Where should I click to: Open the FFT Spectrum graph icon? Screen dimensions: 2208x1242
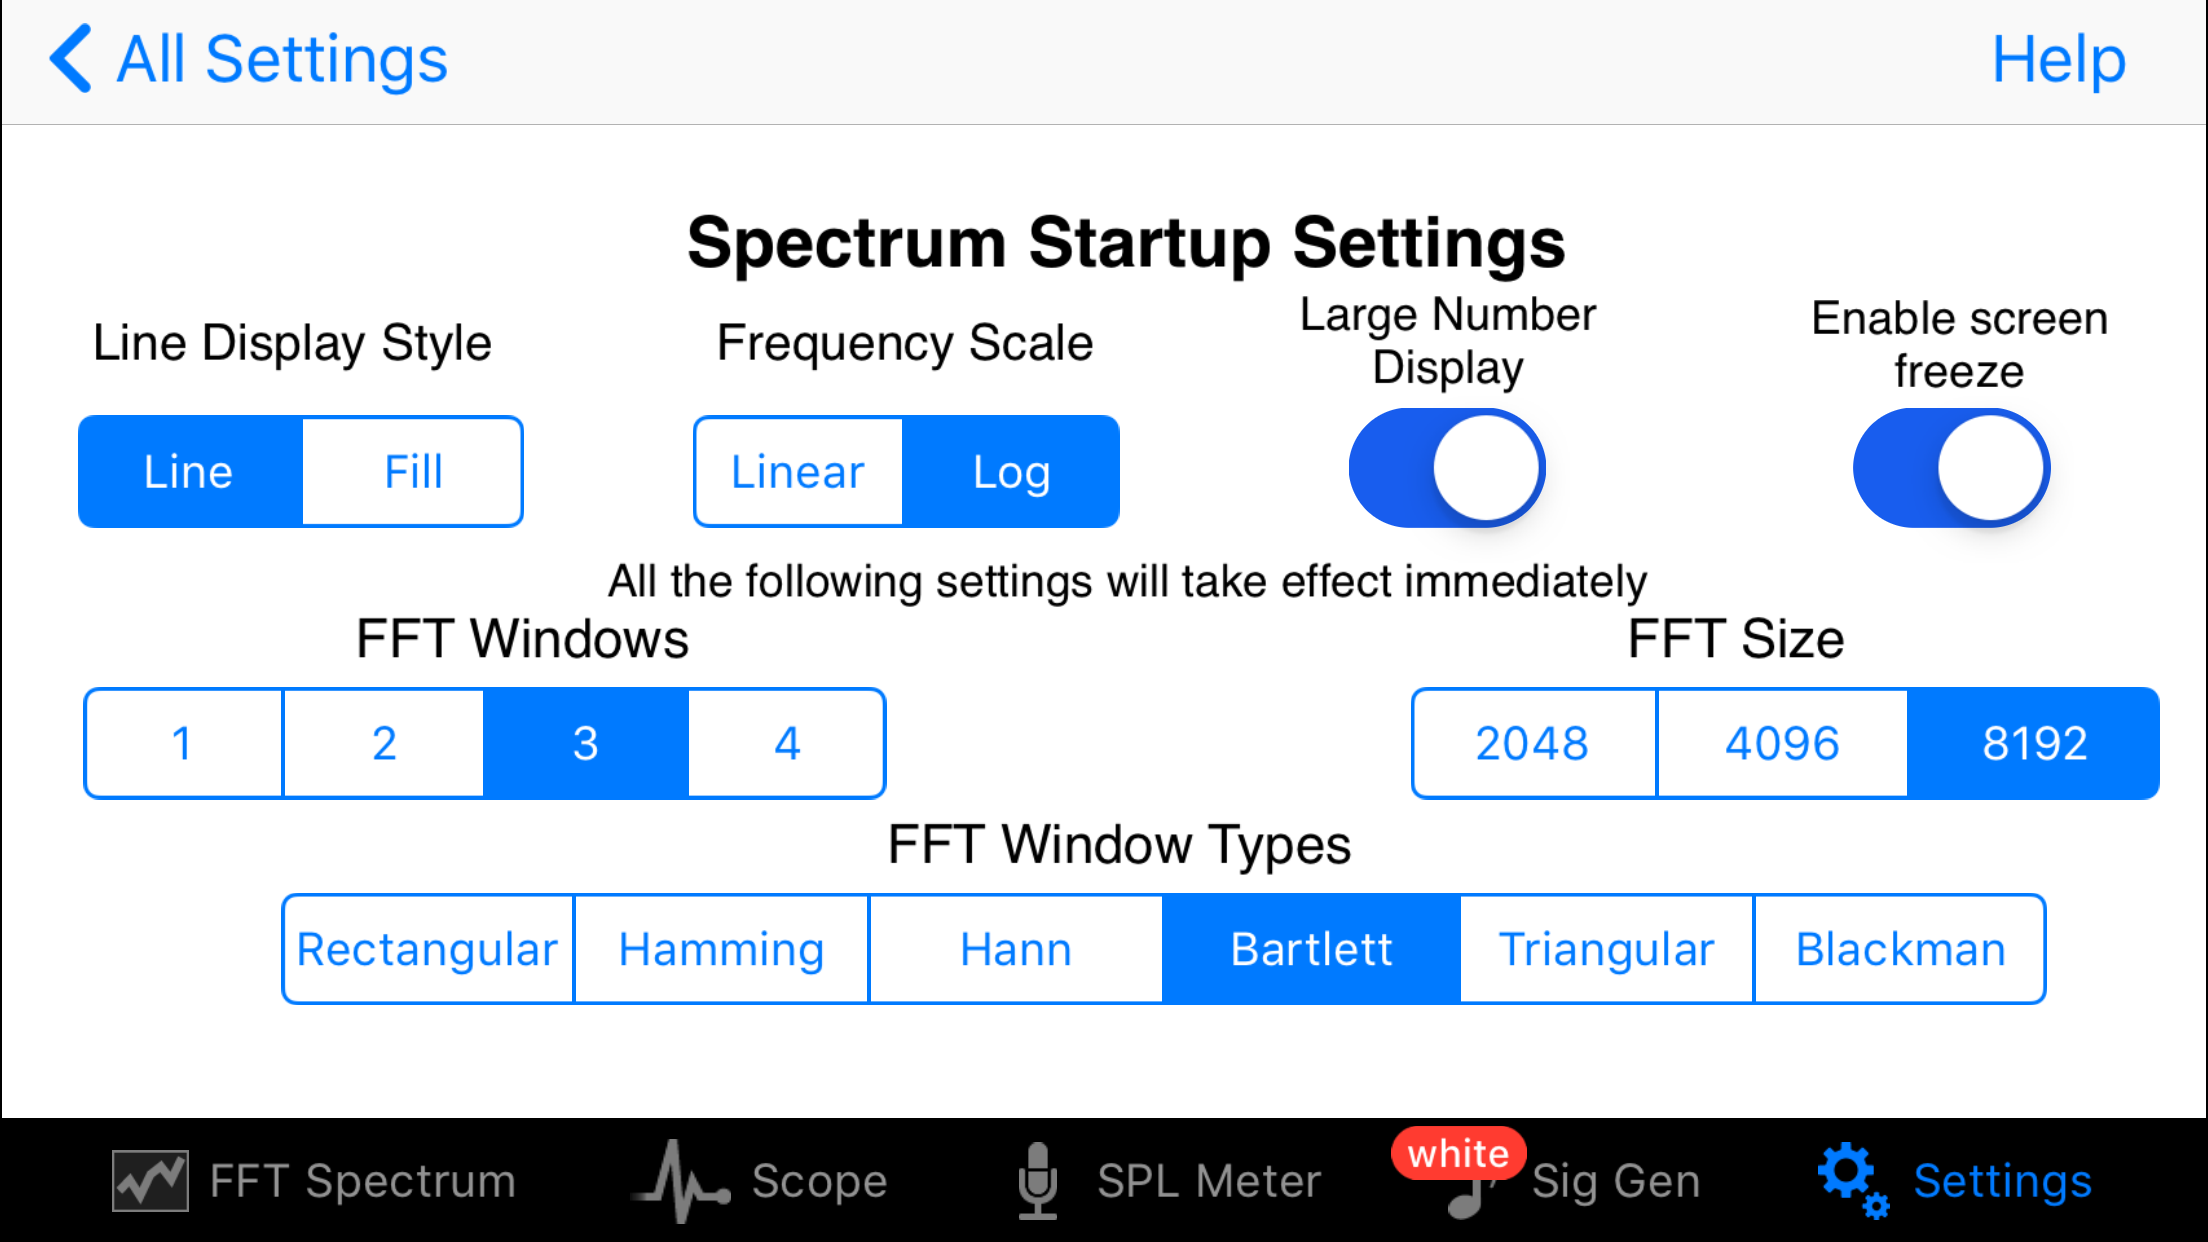point(150,1181)
